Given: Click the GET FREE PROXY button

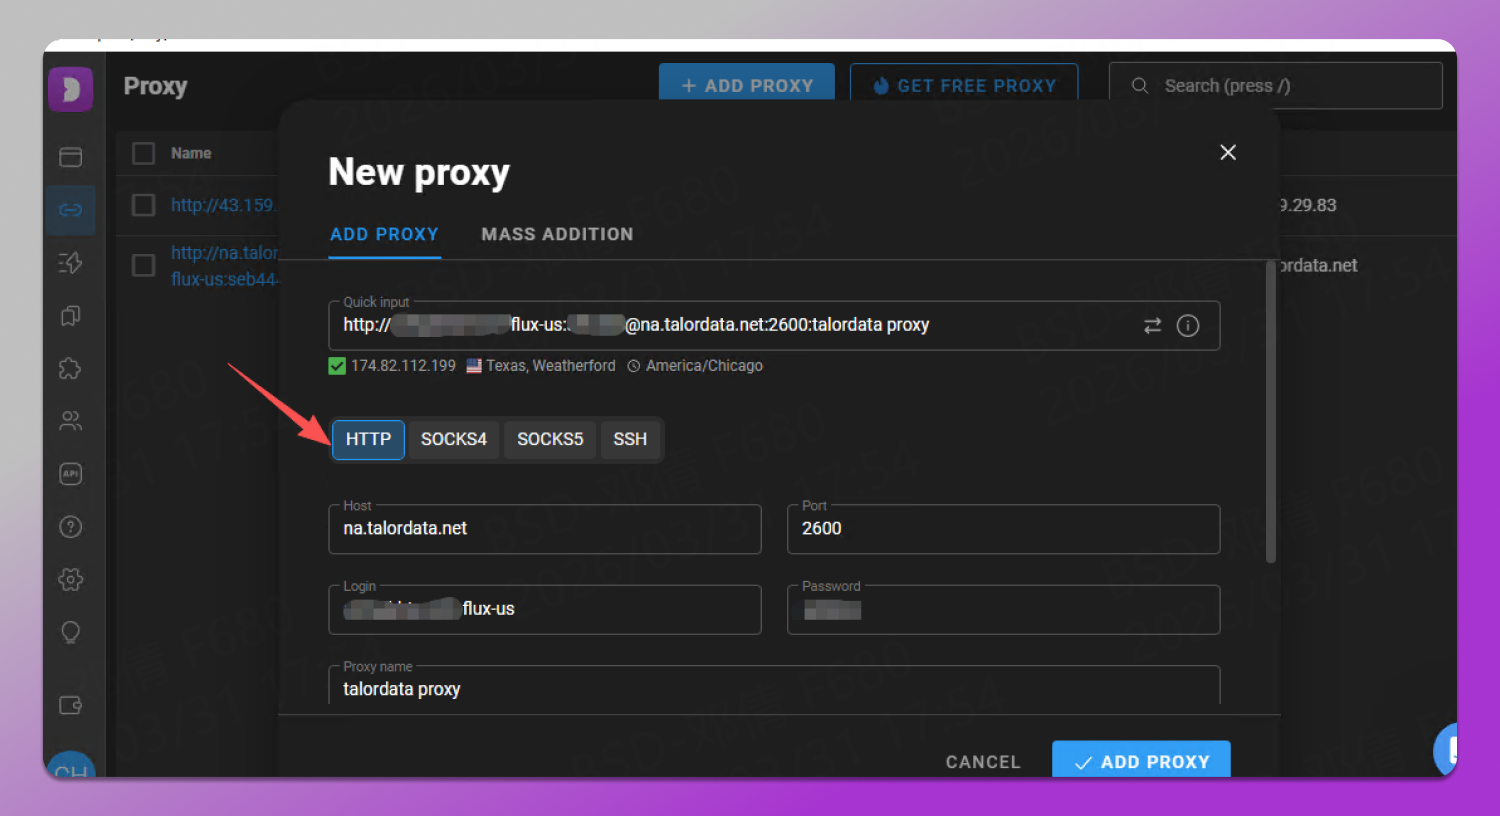Looking at the screenshot, I should point(963,85).
